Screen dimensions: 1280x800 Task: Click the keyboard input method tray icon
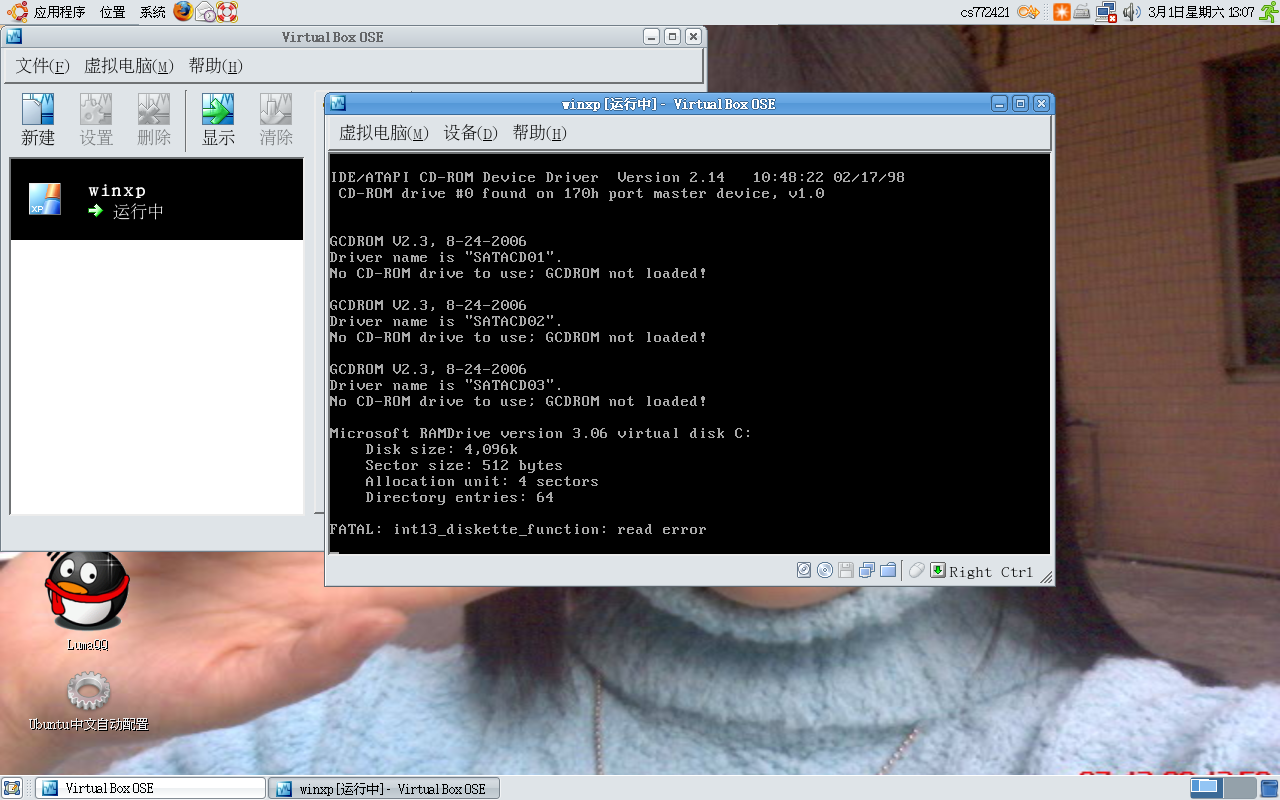point(1082,12)
